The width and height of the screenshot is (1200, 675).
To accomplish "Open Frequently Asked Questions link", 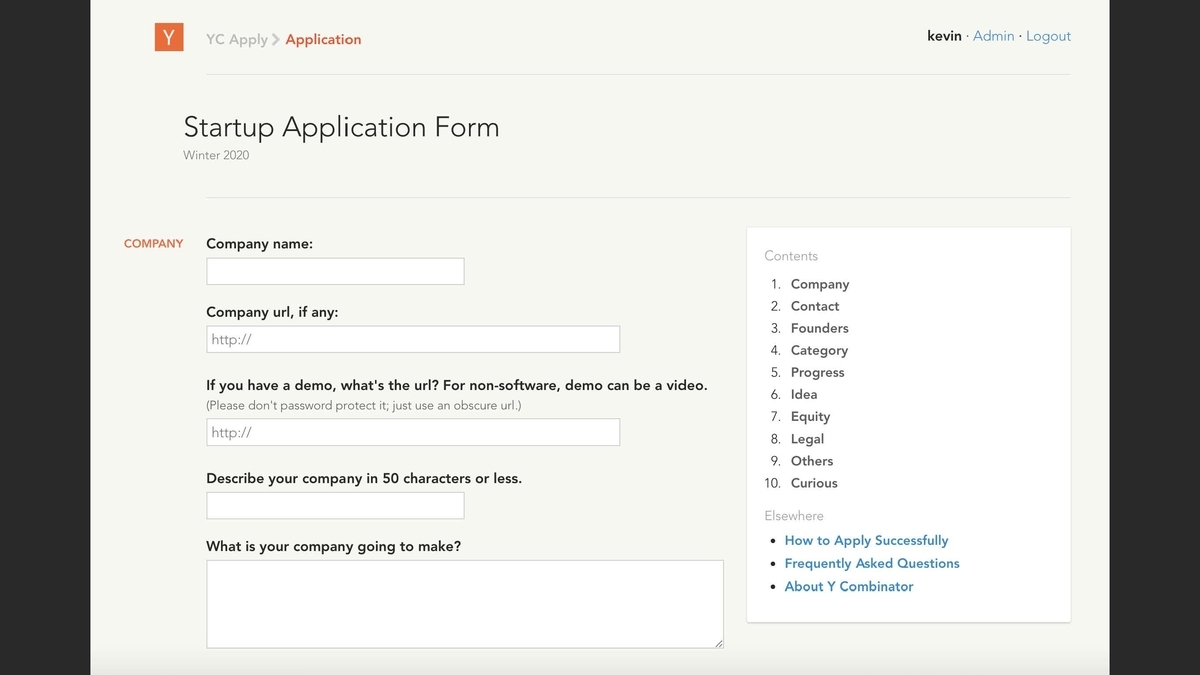I will pos(872,563).
